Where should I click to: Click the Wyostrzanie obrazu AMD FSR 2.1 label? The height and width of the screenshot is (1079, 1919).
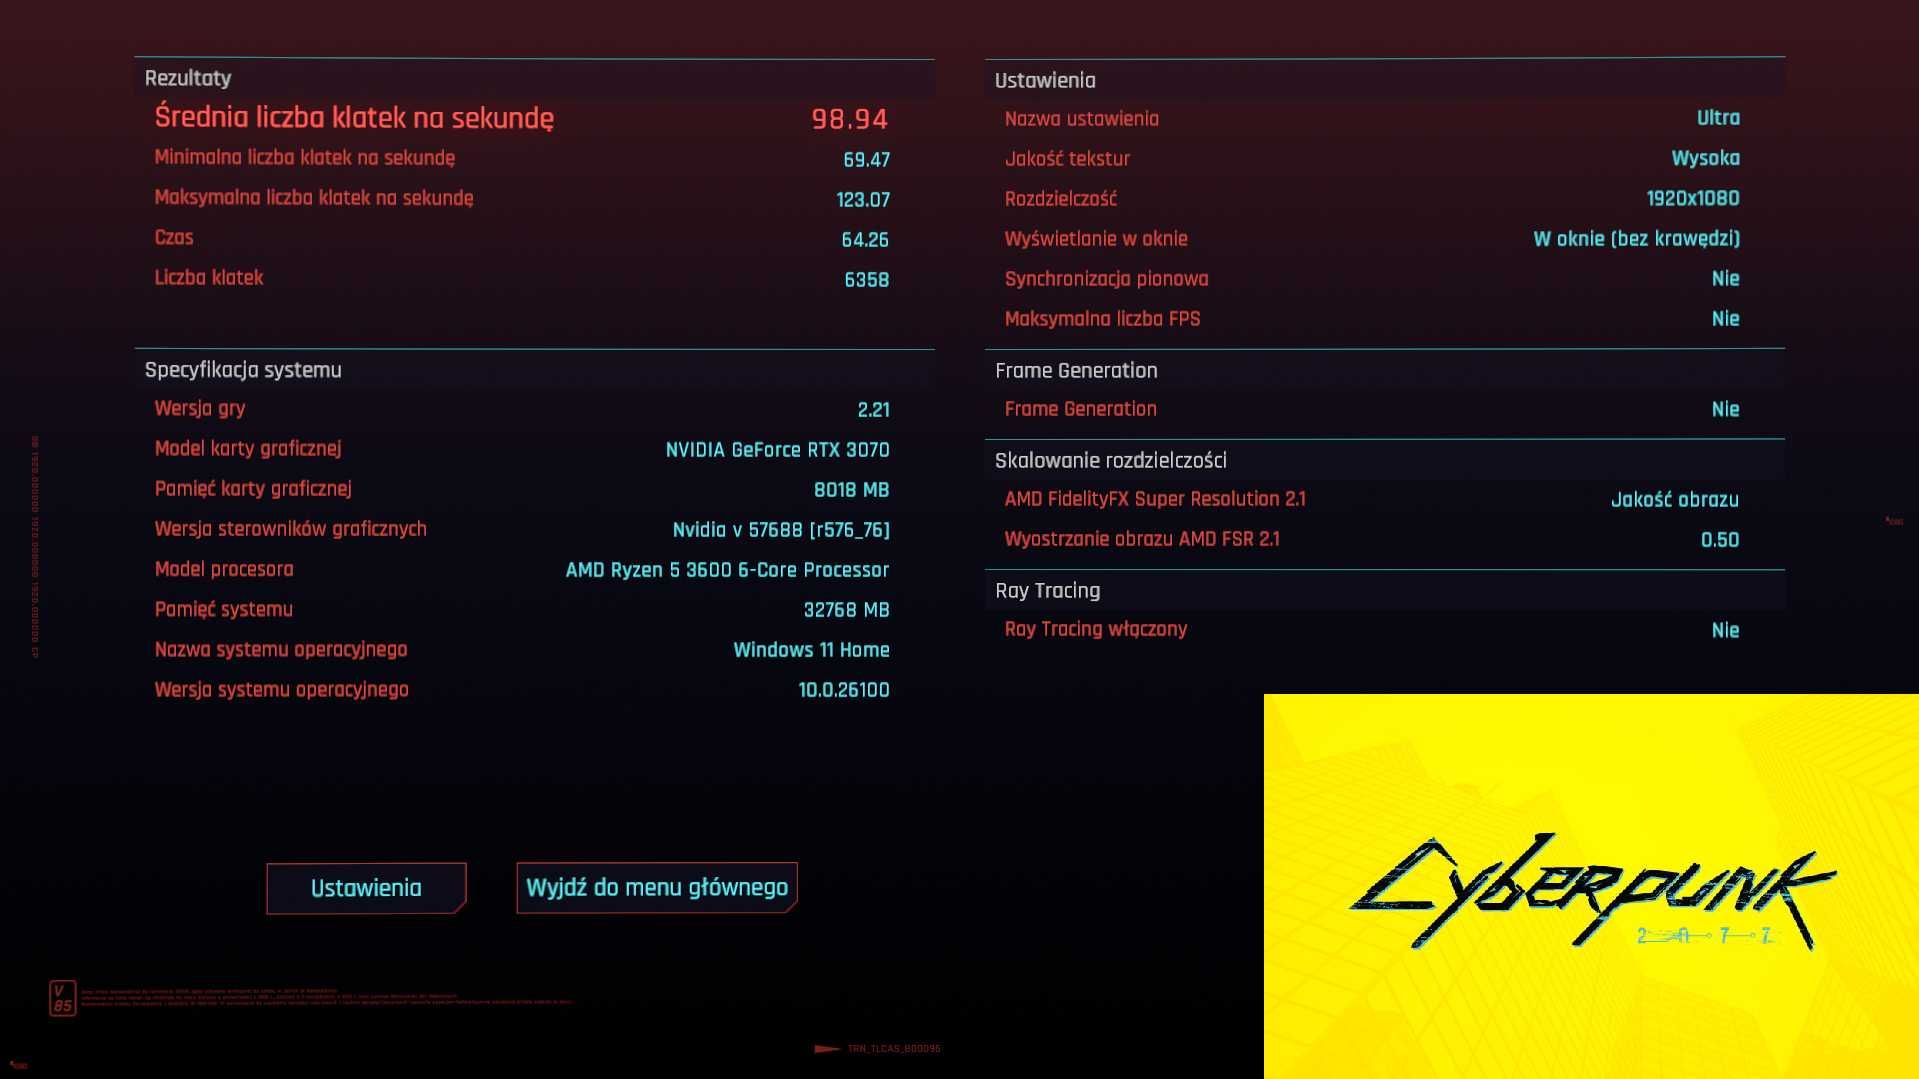pos(1142,539)
